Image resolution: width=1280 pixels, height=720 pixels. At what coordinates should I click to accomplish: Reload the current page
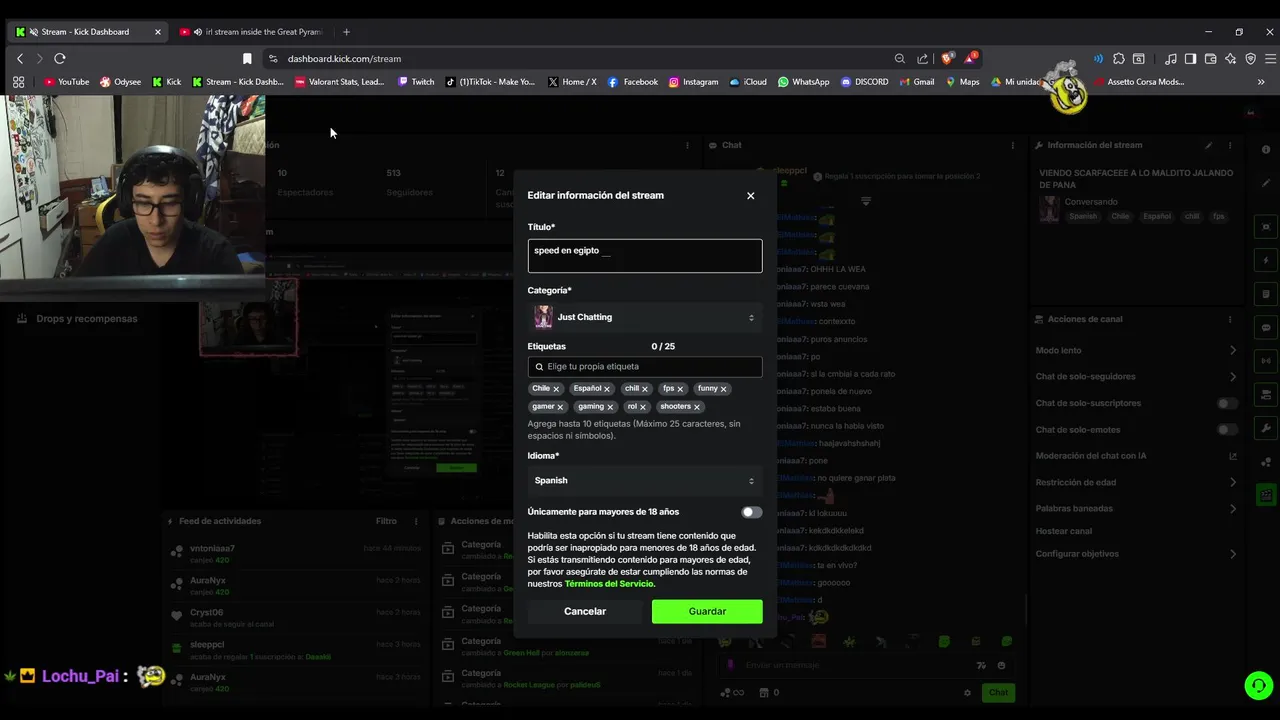(x=60, y=59)
